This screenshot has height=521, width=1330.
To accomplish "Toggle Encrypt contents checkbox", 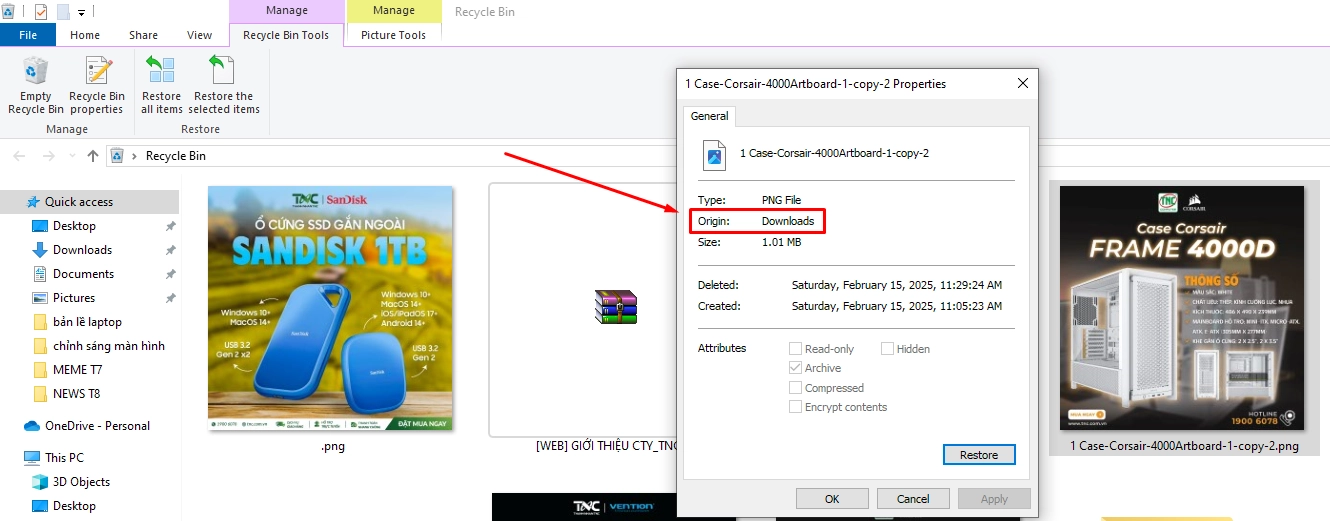I will (x=795, y=407).
